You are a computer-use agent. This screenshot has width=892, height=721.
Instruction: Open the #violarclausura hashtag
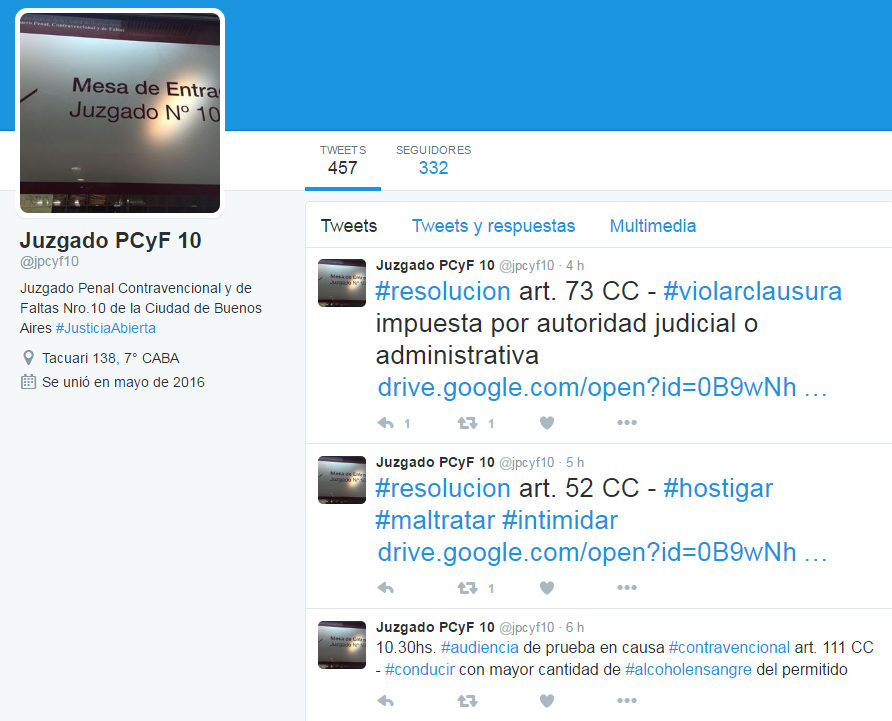click(753, 291)
